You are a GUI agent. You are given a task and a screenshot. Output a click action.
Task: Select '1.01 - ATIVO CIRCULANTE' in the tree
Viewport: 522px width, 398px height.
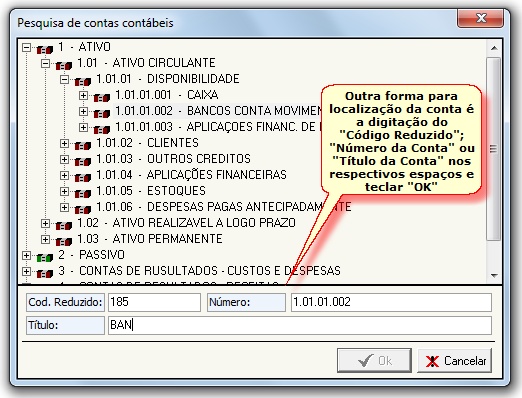(146, 63)
